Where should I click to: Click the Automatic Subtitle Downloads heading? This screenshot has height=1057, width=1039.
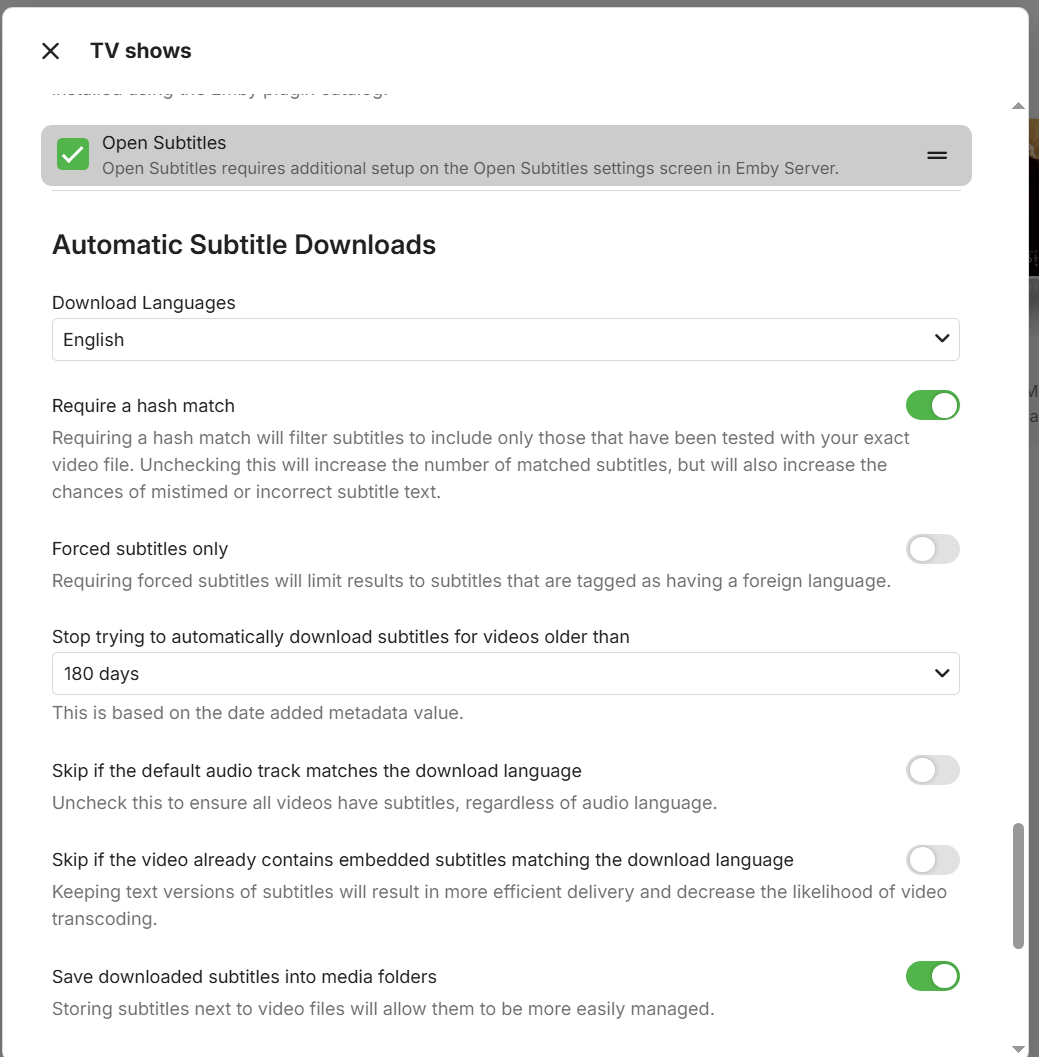tap(244, 245)
